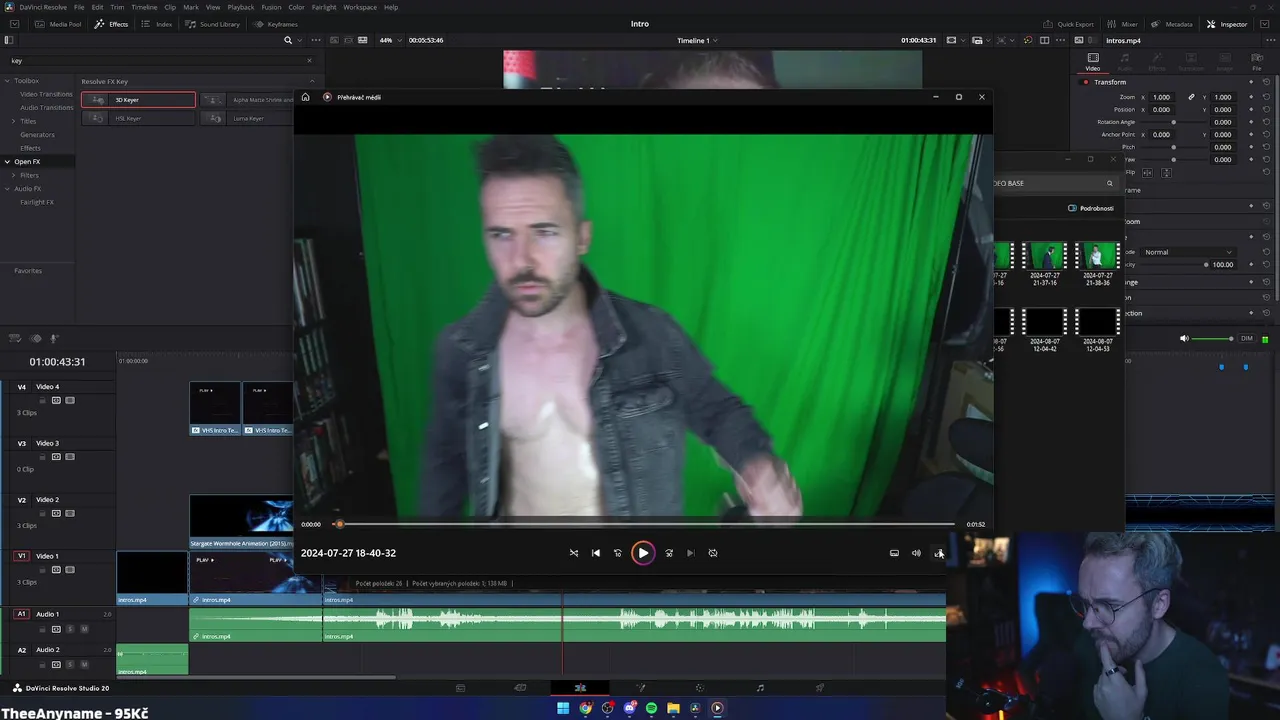Toggle lock on the Video 4 track
The image size is (1280, 720).
point(42,400)
